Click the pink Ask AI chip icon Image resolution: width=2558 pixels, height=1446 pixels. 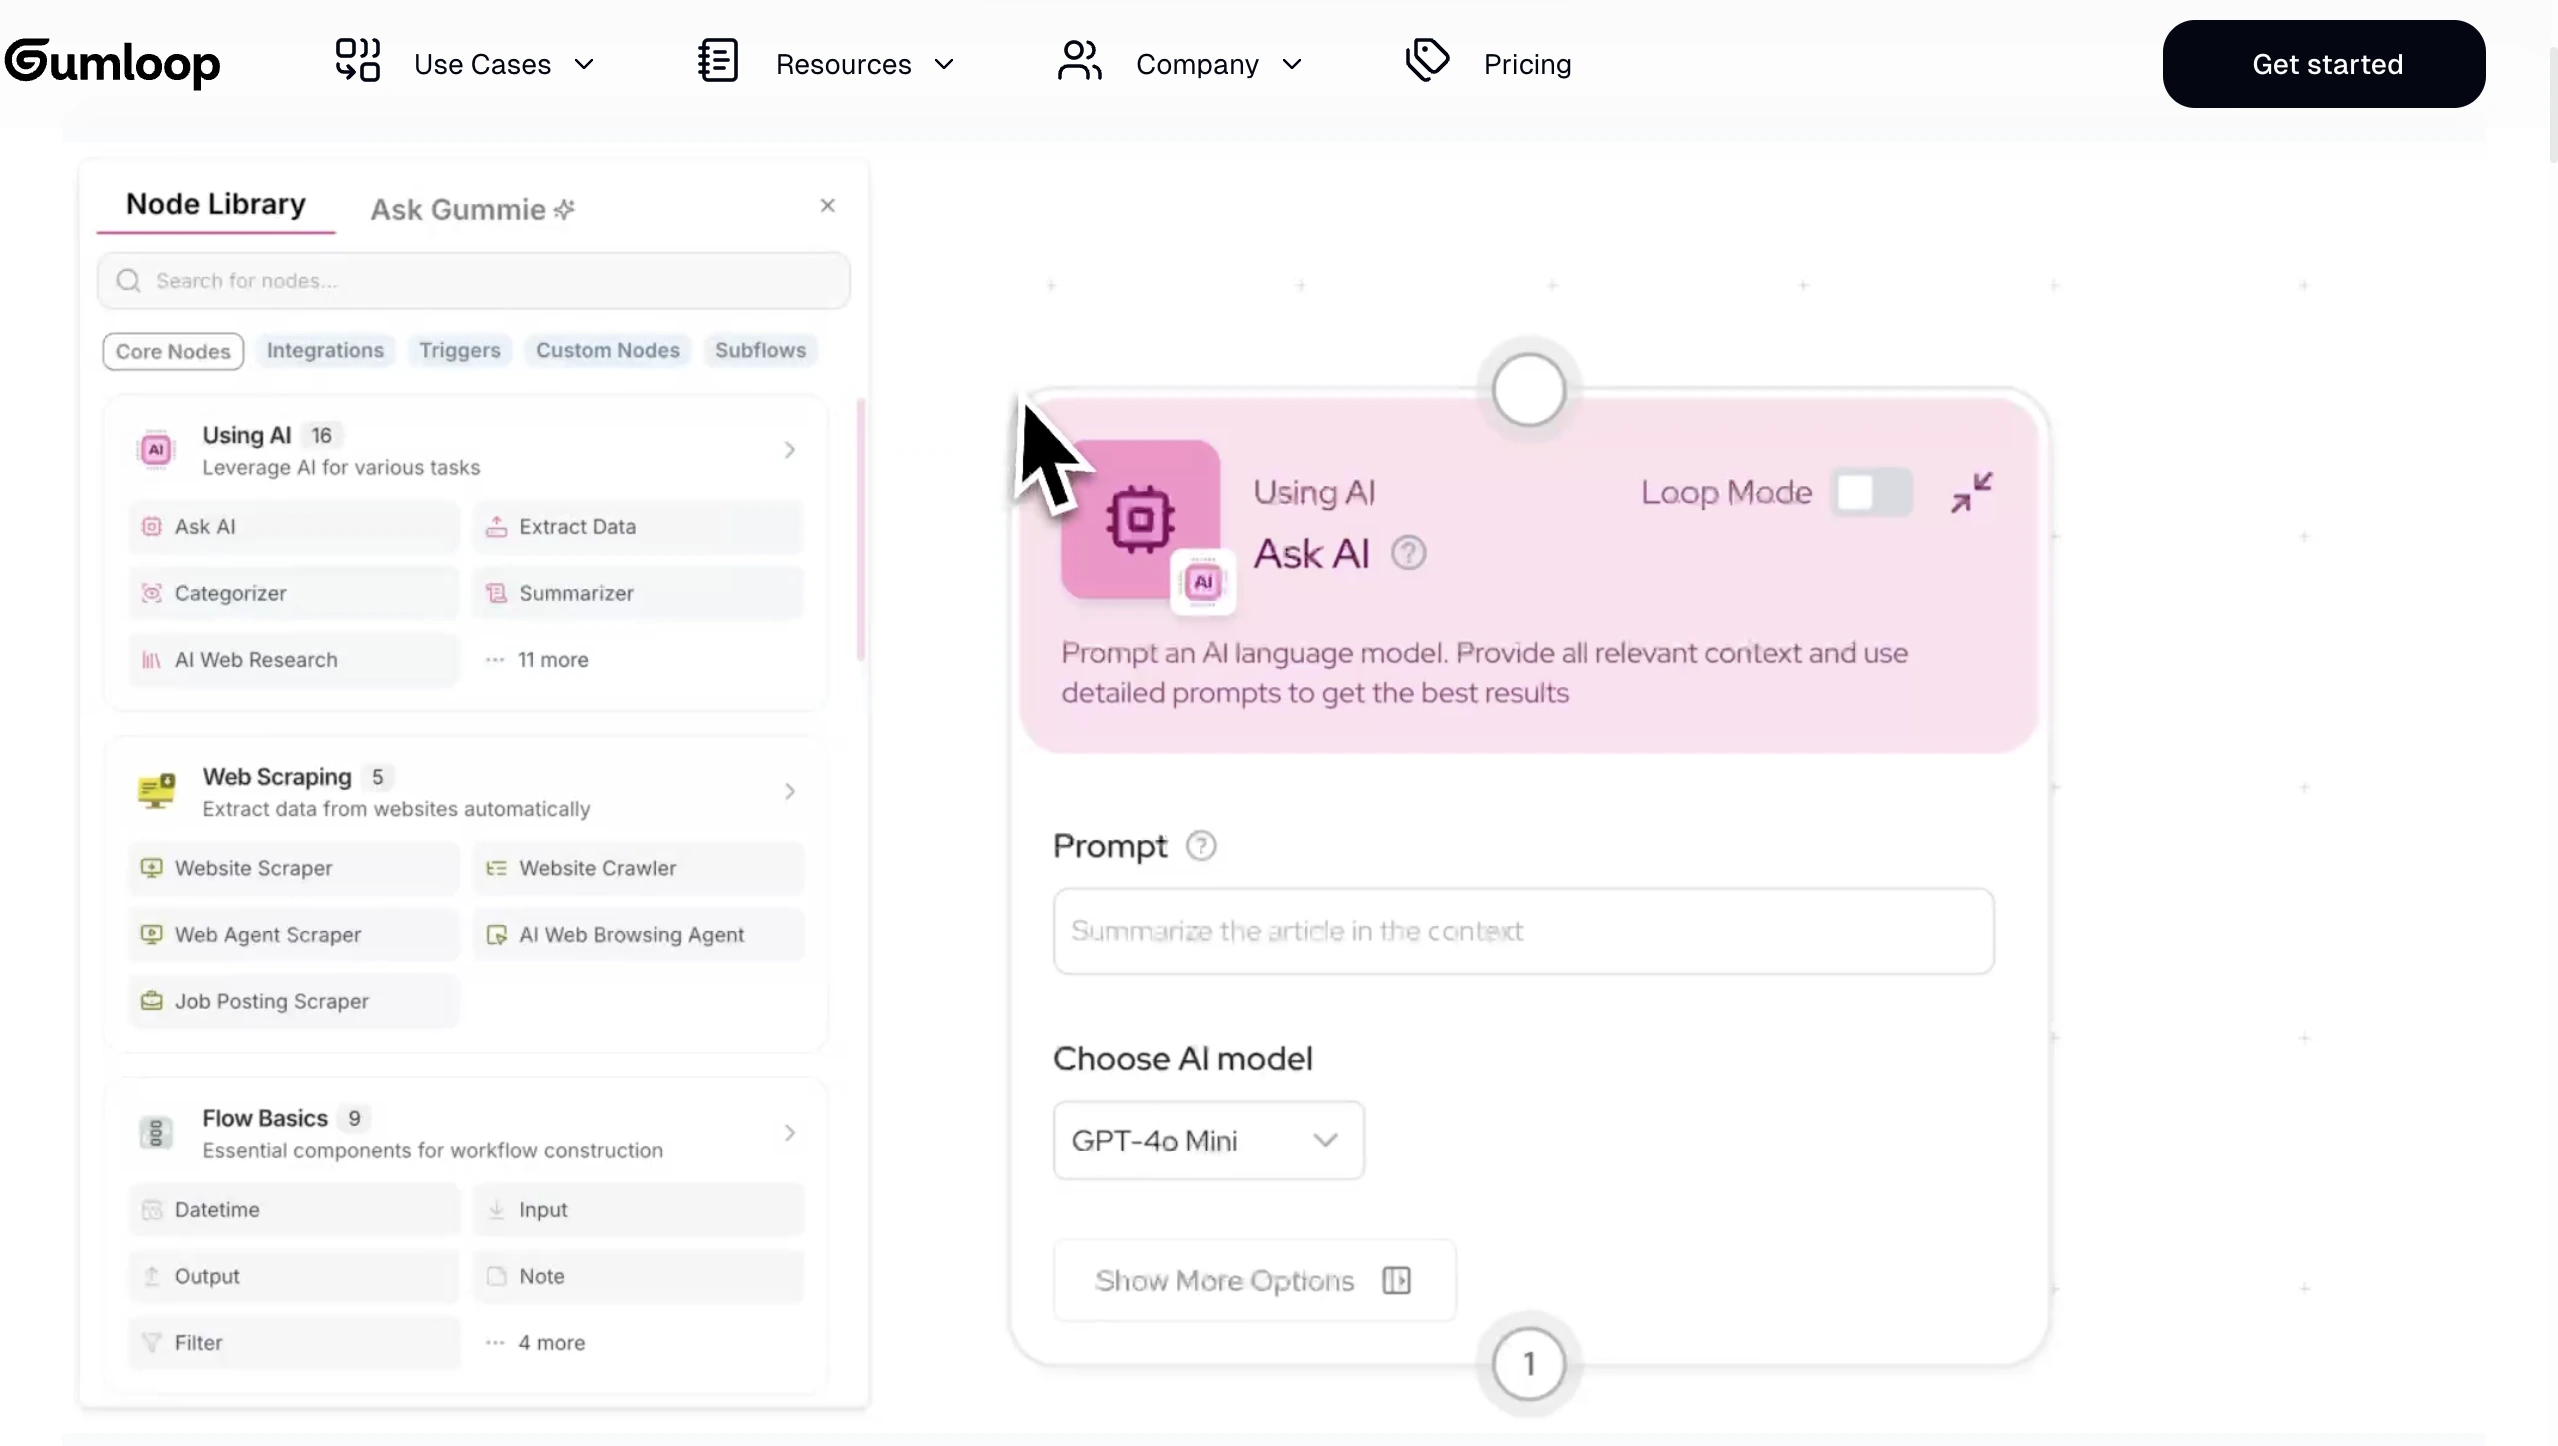[1140, 519]
